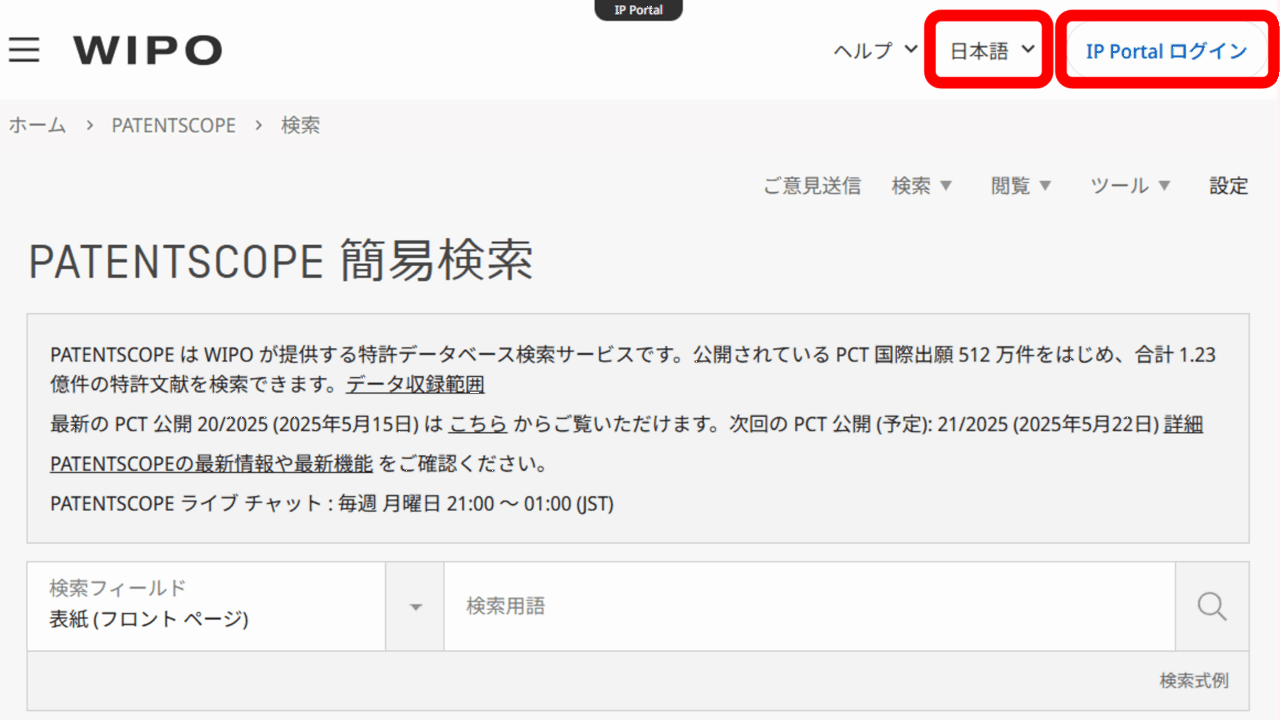This screenshot has height=720, width=1280.
Task: Open 検索式例 query examples
Action: [x=1194, y=681]
